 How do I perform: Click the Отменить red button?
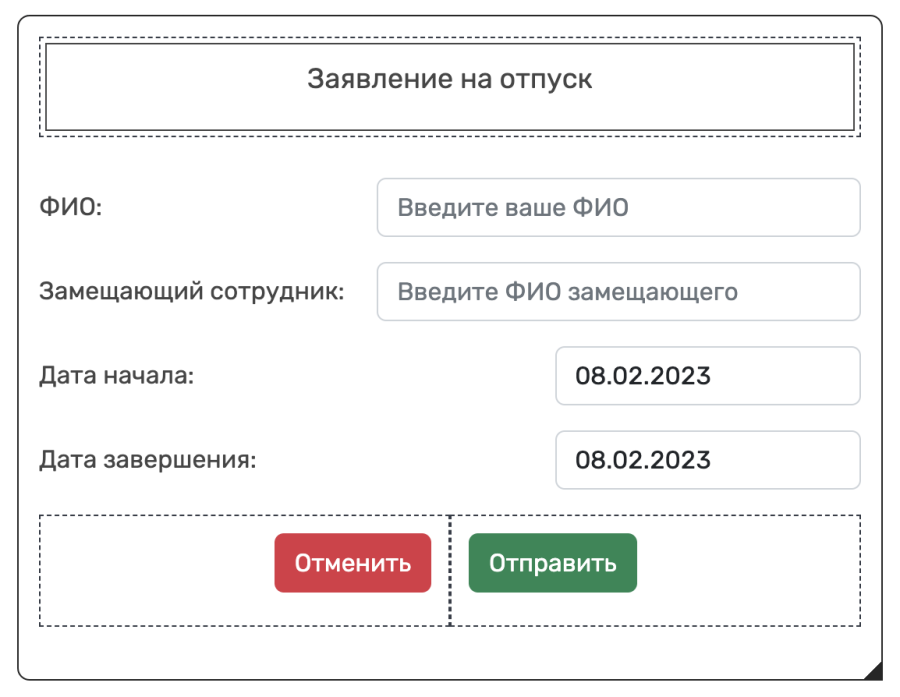click(x=352, y=563)
